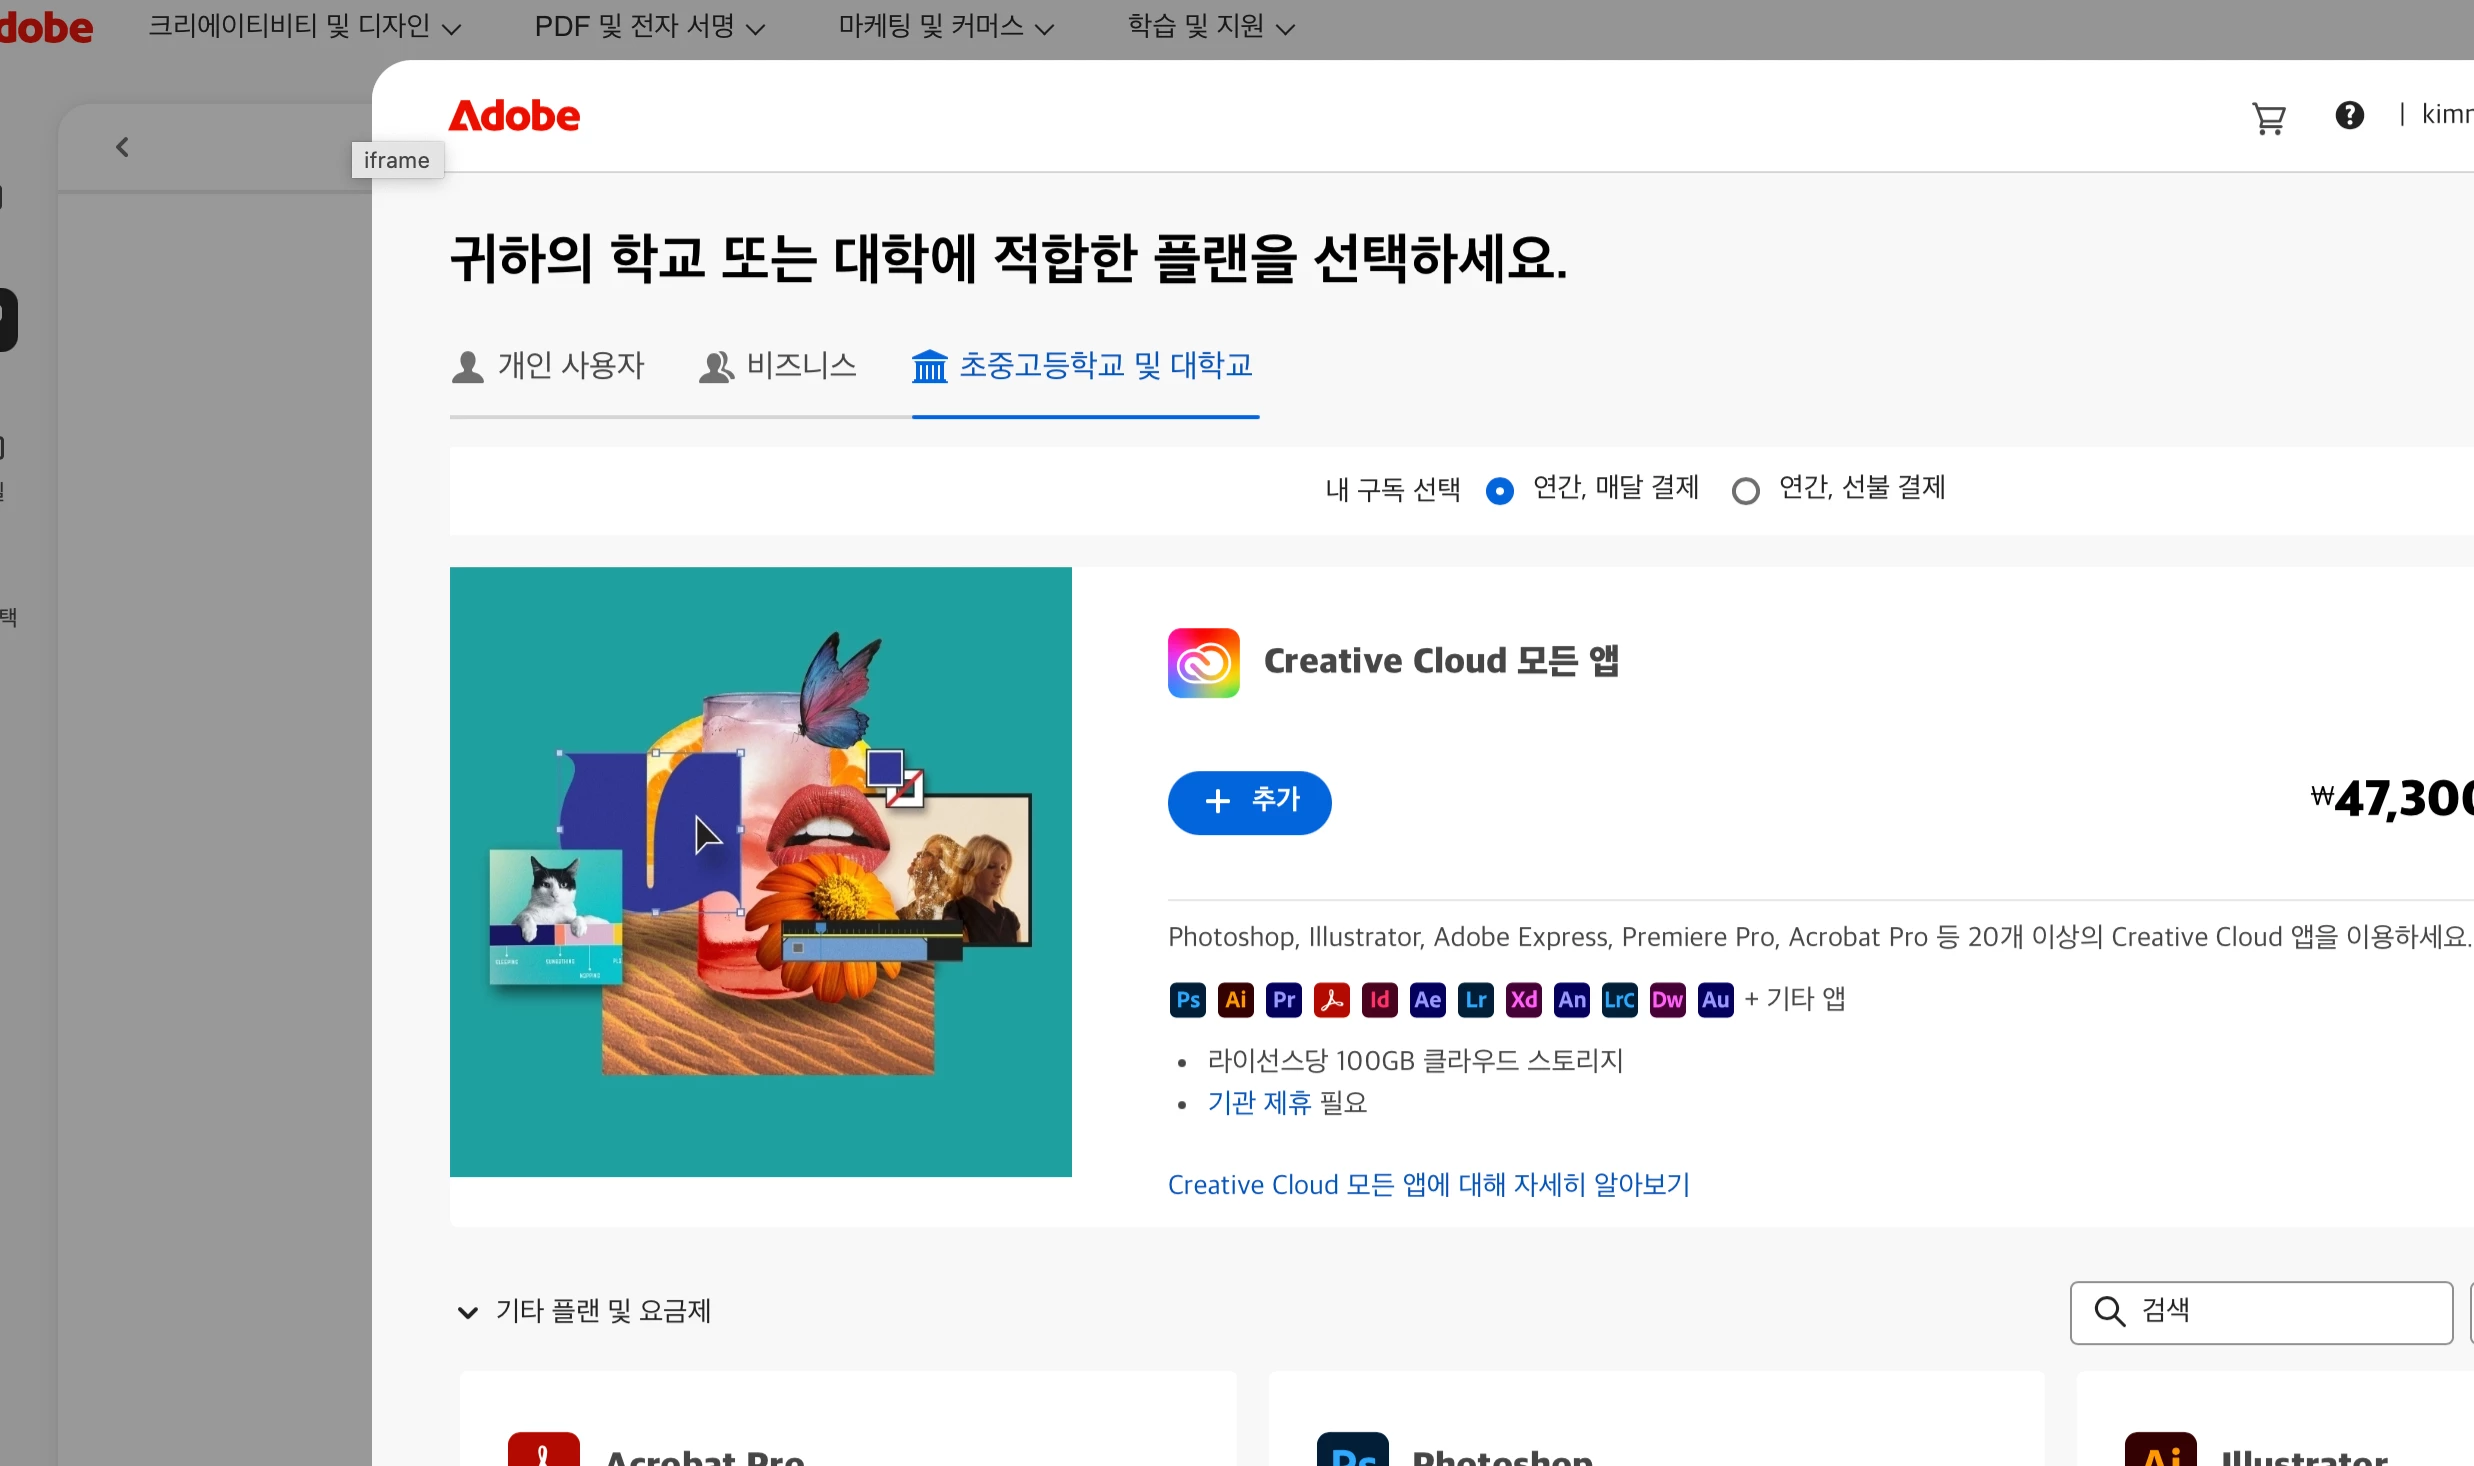Click the Acrobat app icon in list
Screen dimensions: 2474x1466
1331,1000
